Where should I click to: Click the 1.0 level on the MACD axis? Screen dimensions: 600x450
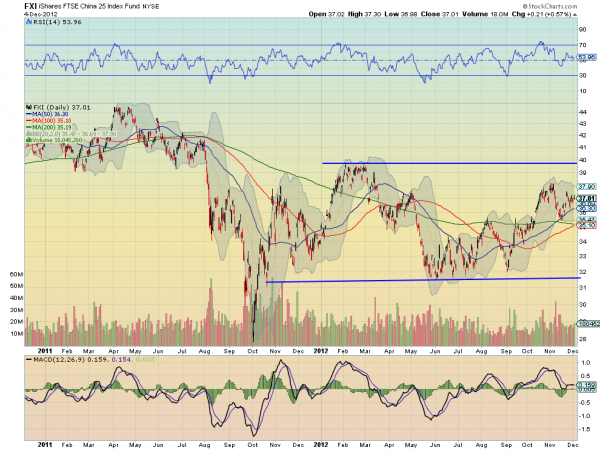(585, 363)
